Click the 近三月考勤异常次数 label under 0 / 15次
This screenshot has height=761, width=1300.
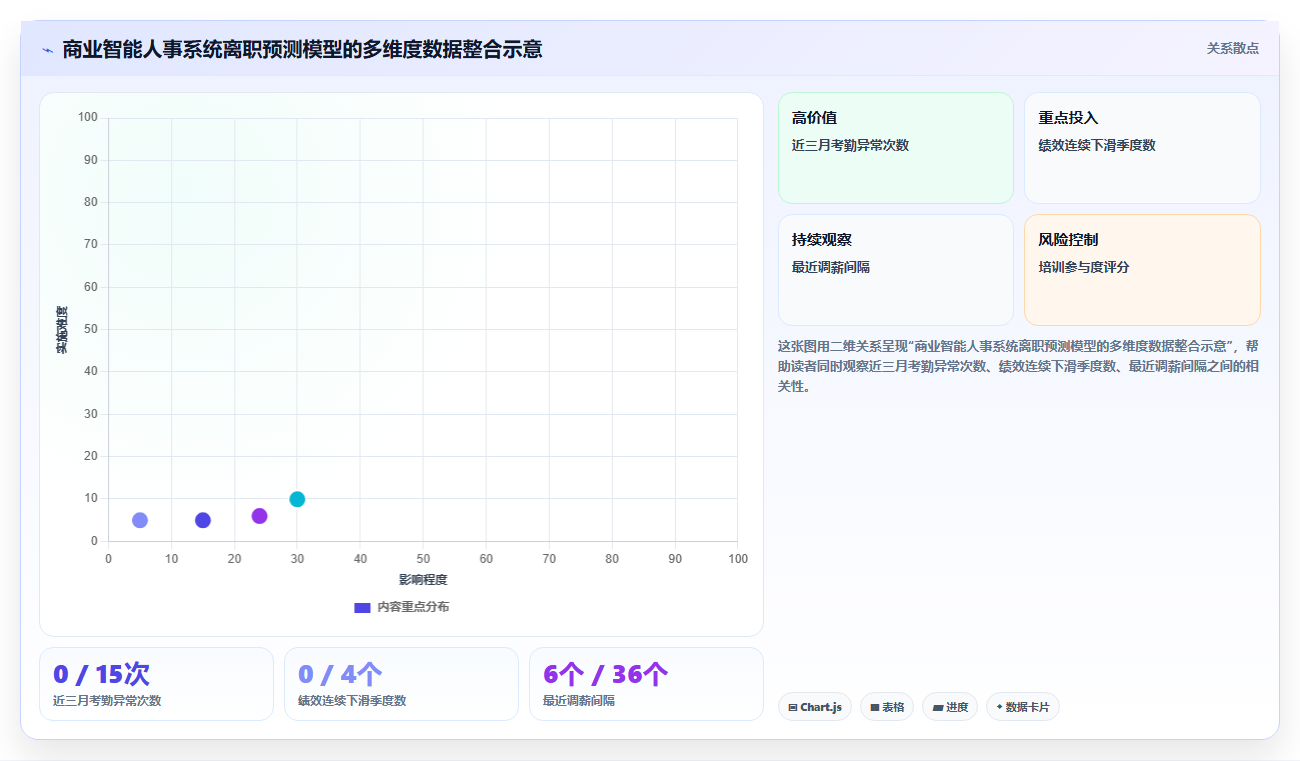coord(107,701)
